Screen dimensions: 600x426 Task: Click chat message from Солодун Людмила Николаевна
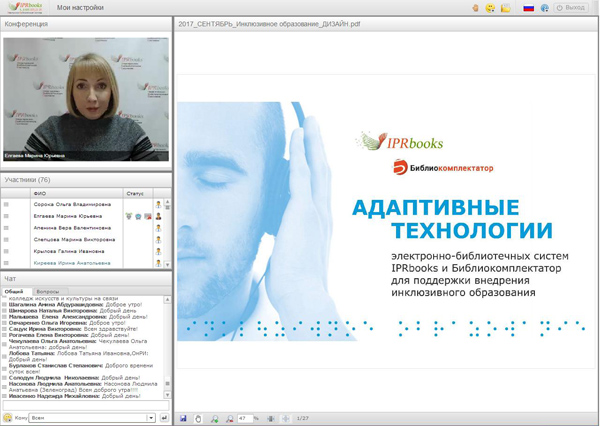[x=74, y=378]
